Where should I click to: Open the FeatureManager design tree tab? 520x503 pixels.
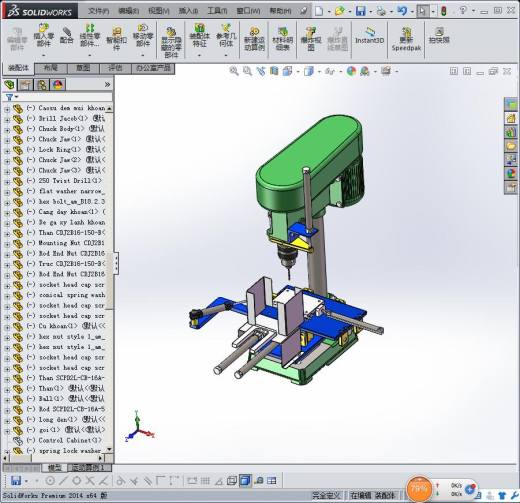(x=10, y=85)
